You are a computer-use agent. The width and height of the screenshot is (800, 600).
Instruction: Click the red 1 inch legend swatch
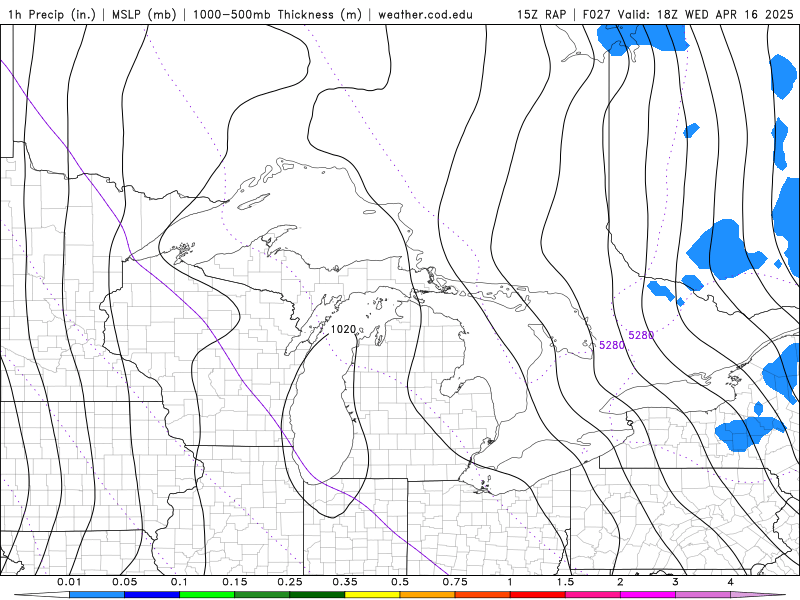[538, 595]
